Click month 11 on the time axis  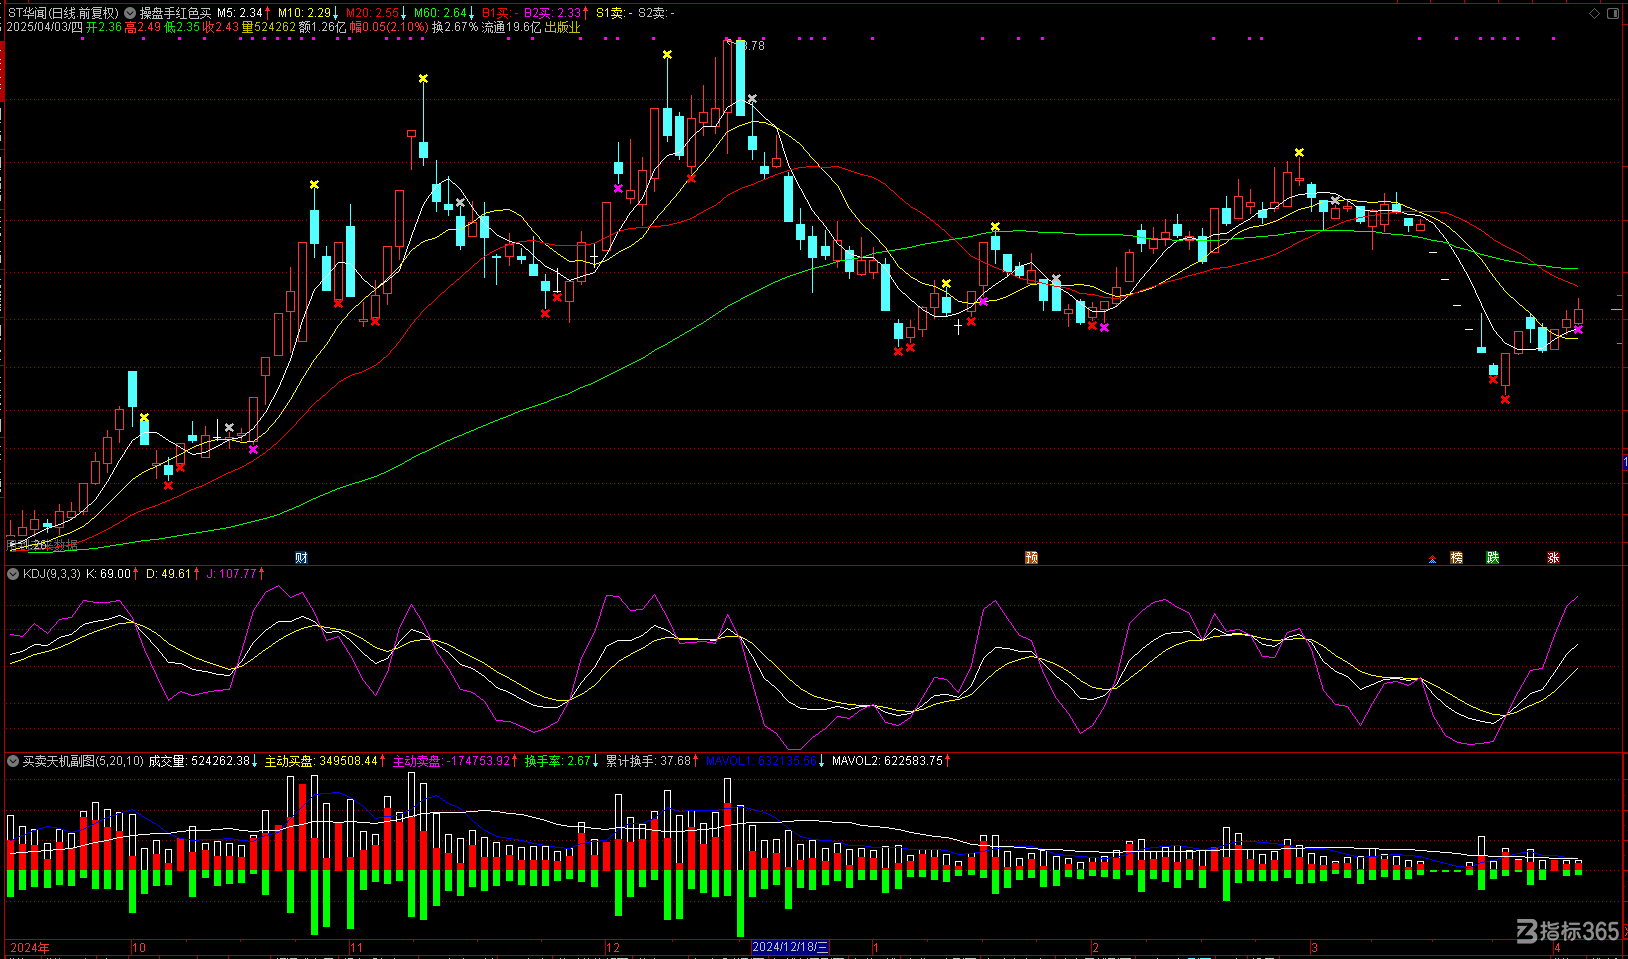coord(357,947)
